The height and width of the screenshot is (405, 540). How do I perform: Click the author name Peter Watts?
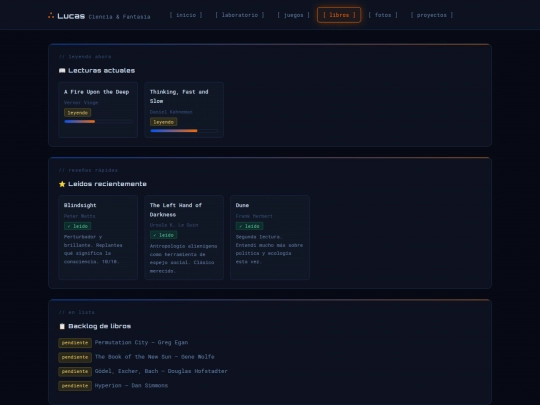click(x=79, y=216)
